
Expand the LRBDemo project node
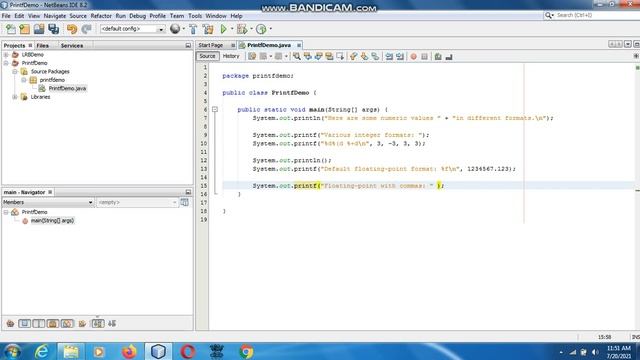(x=6, y=54)
